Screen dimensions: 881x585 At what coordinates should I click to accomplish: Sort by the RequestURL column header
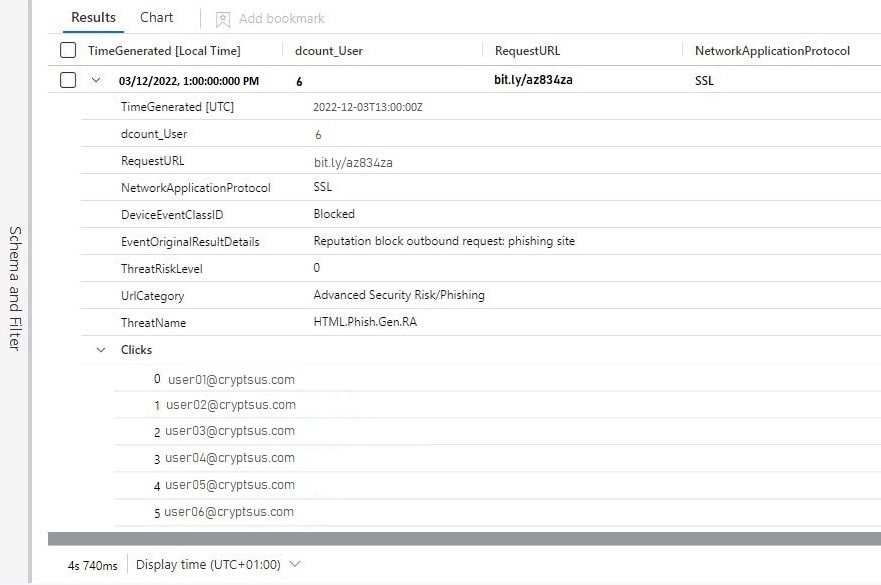(x=528, y=50)
